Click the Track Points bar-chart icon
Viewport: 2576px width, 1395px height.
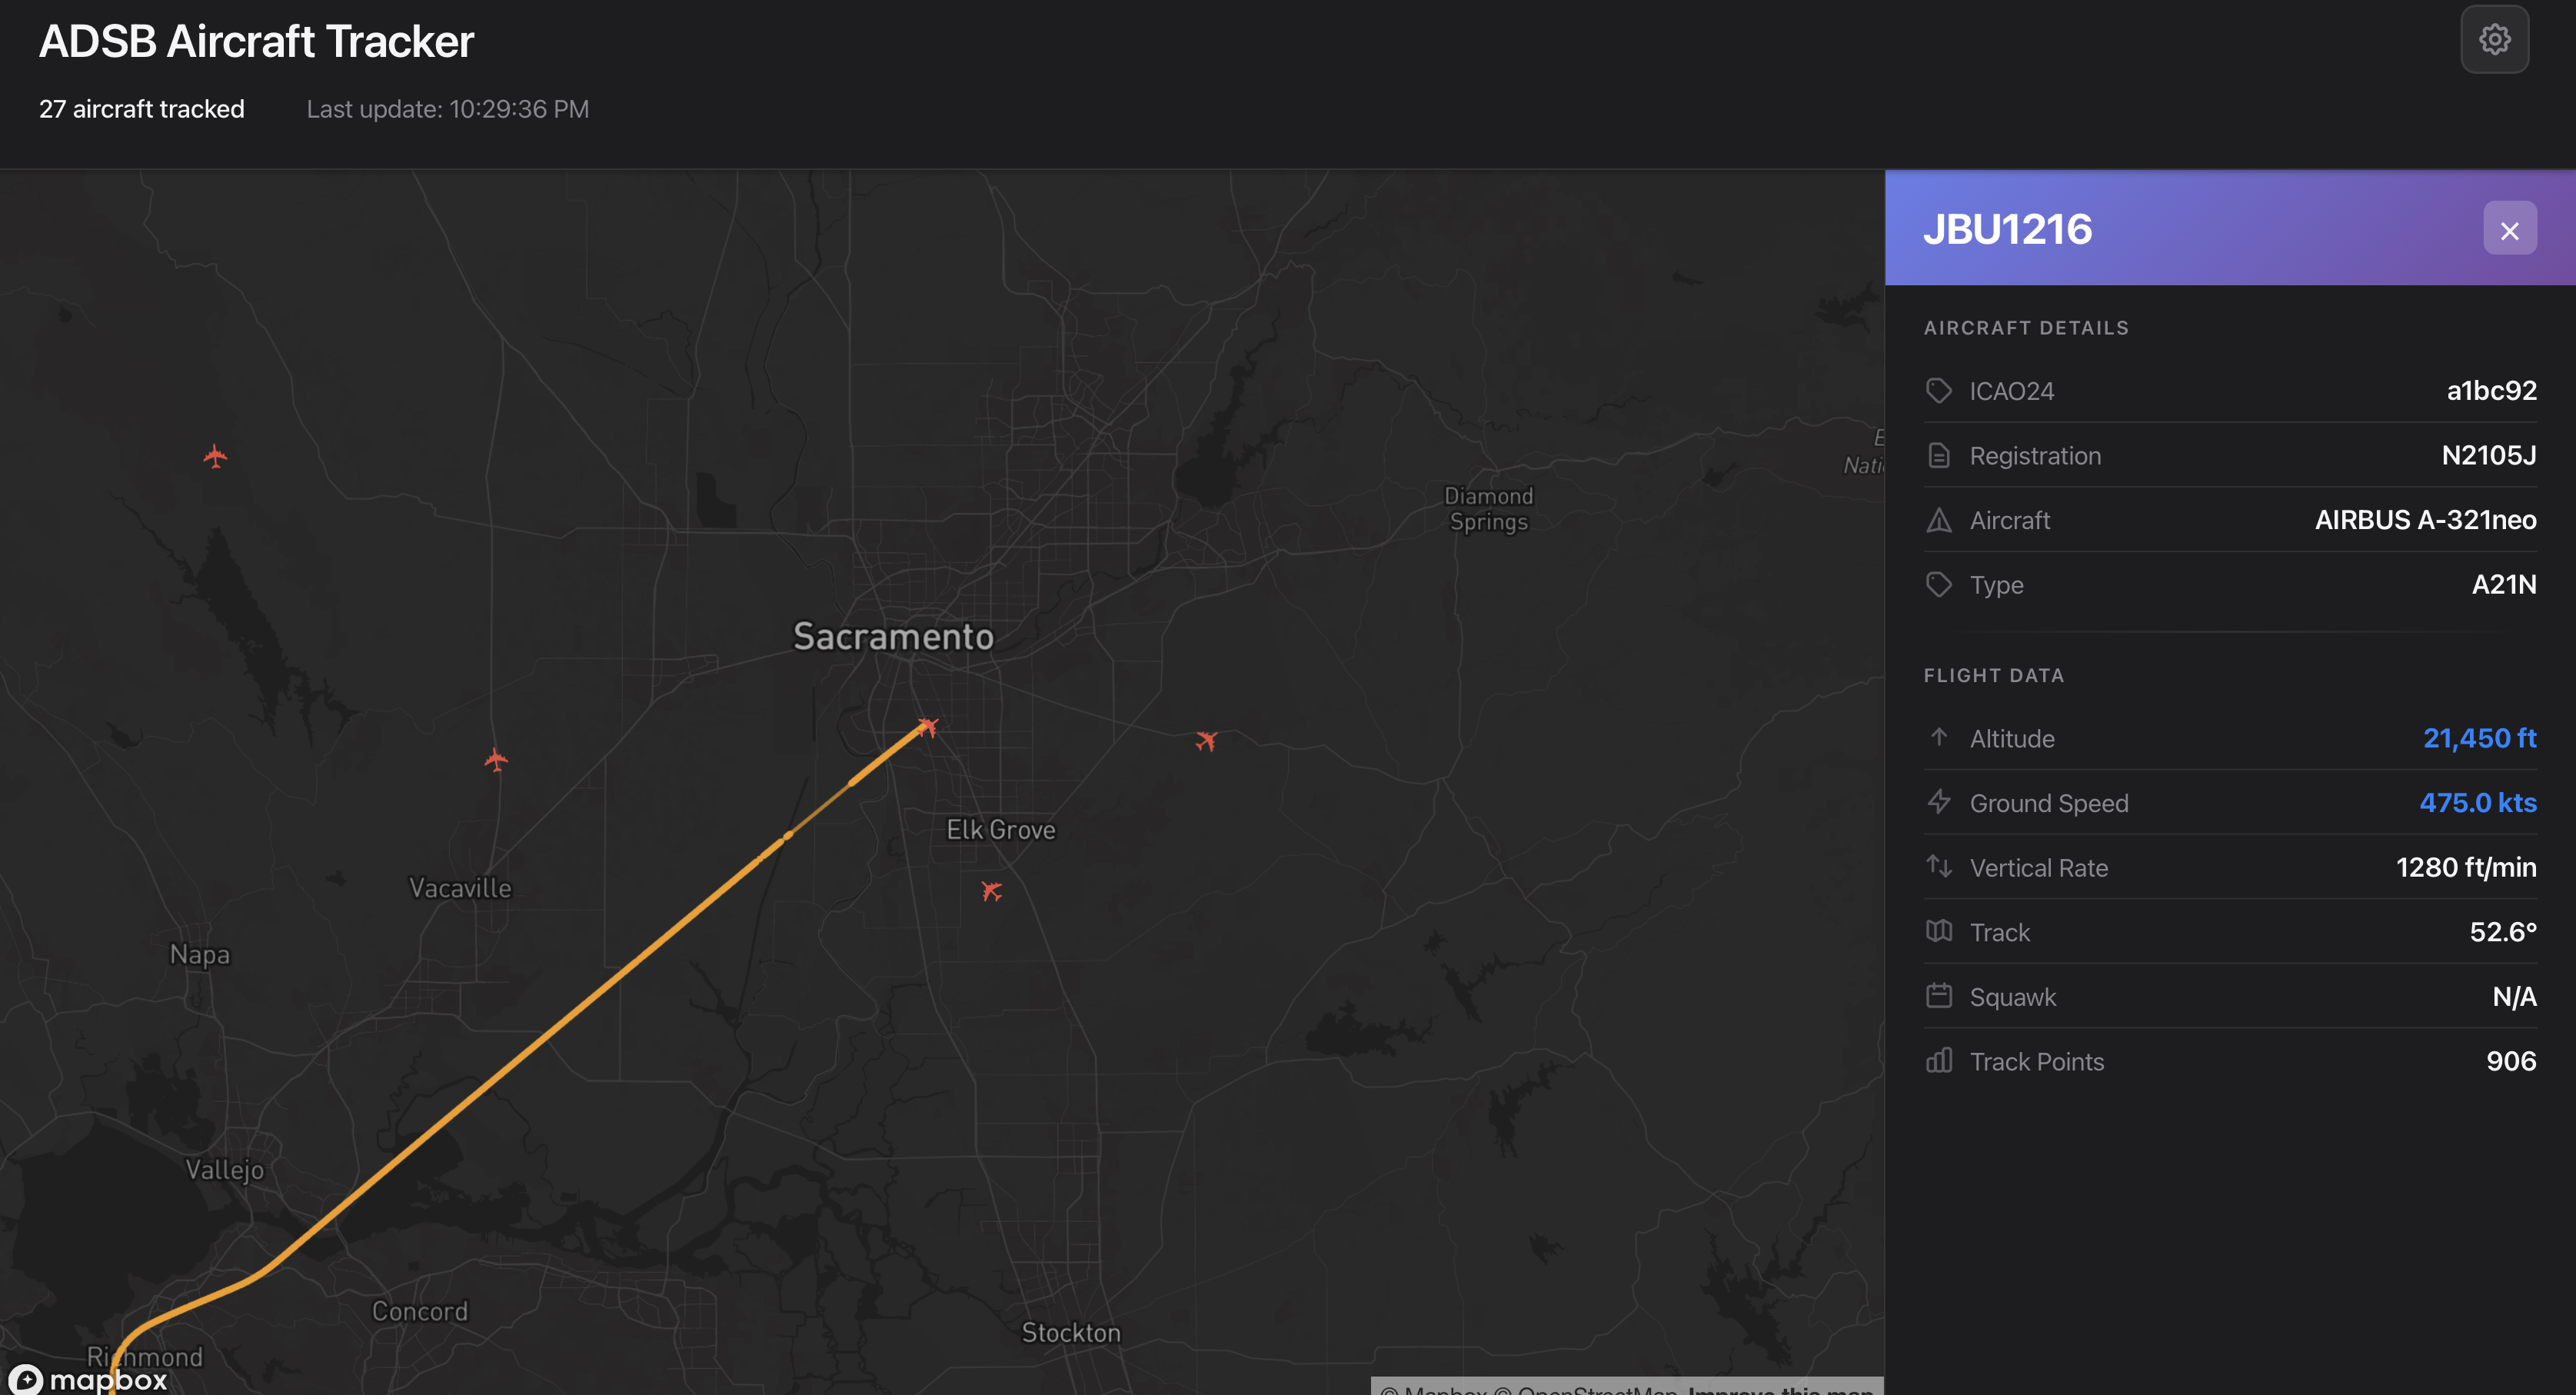[x=1940, y=1061]
